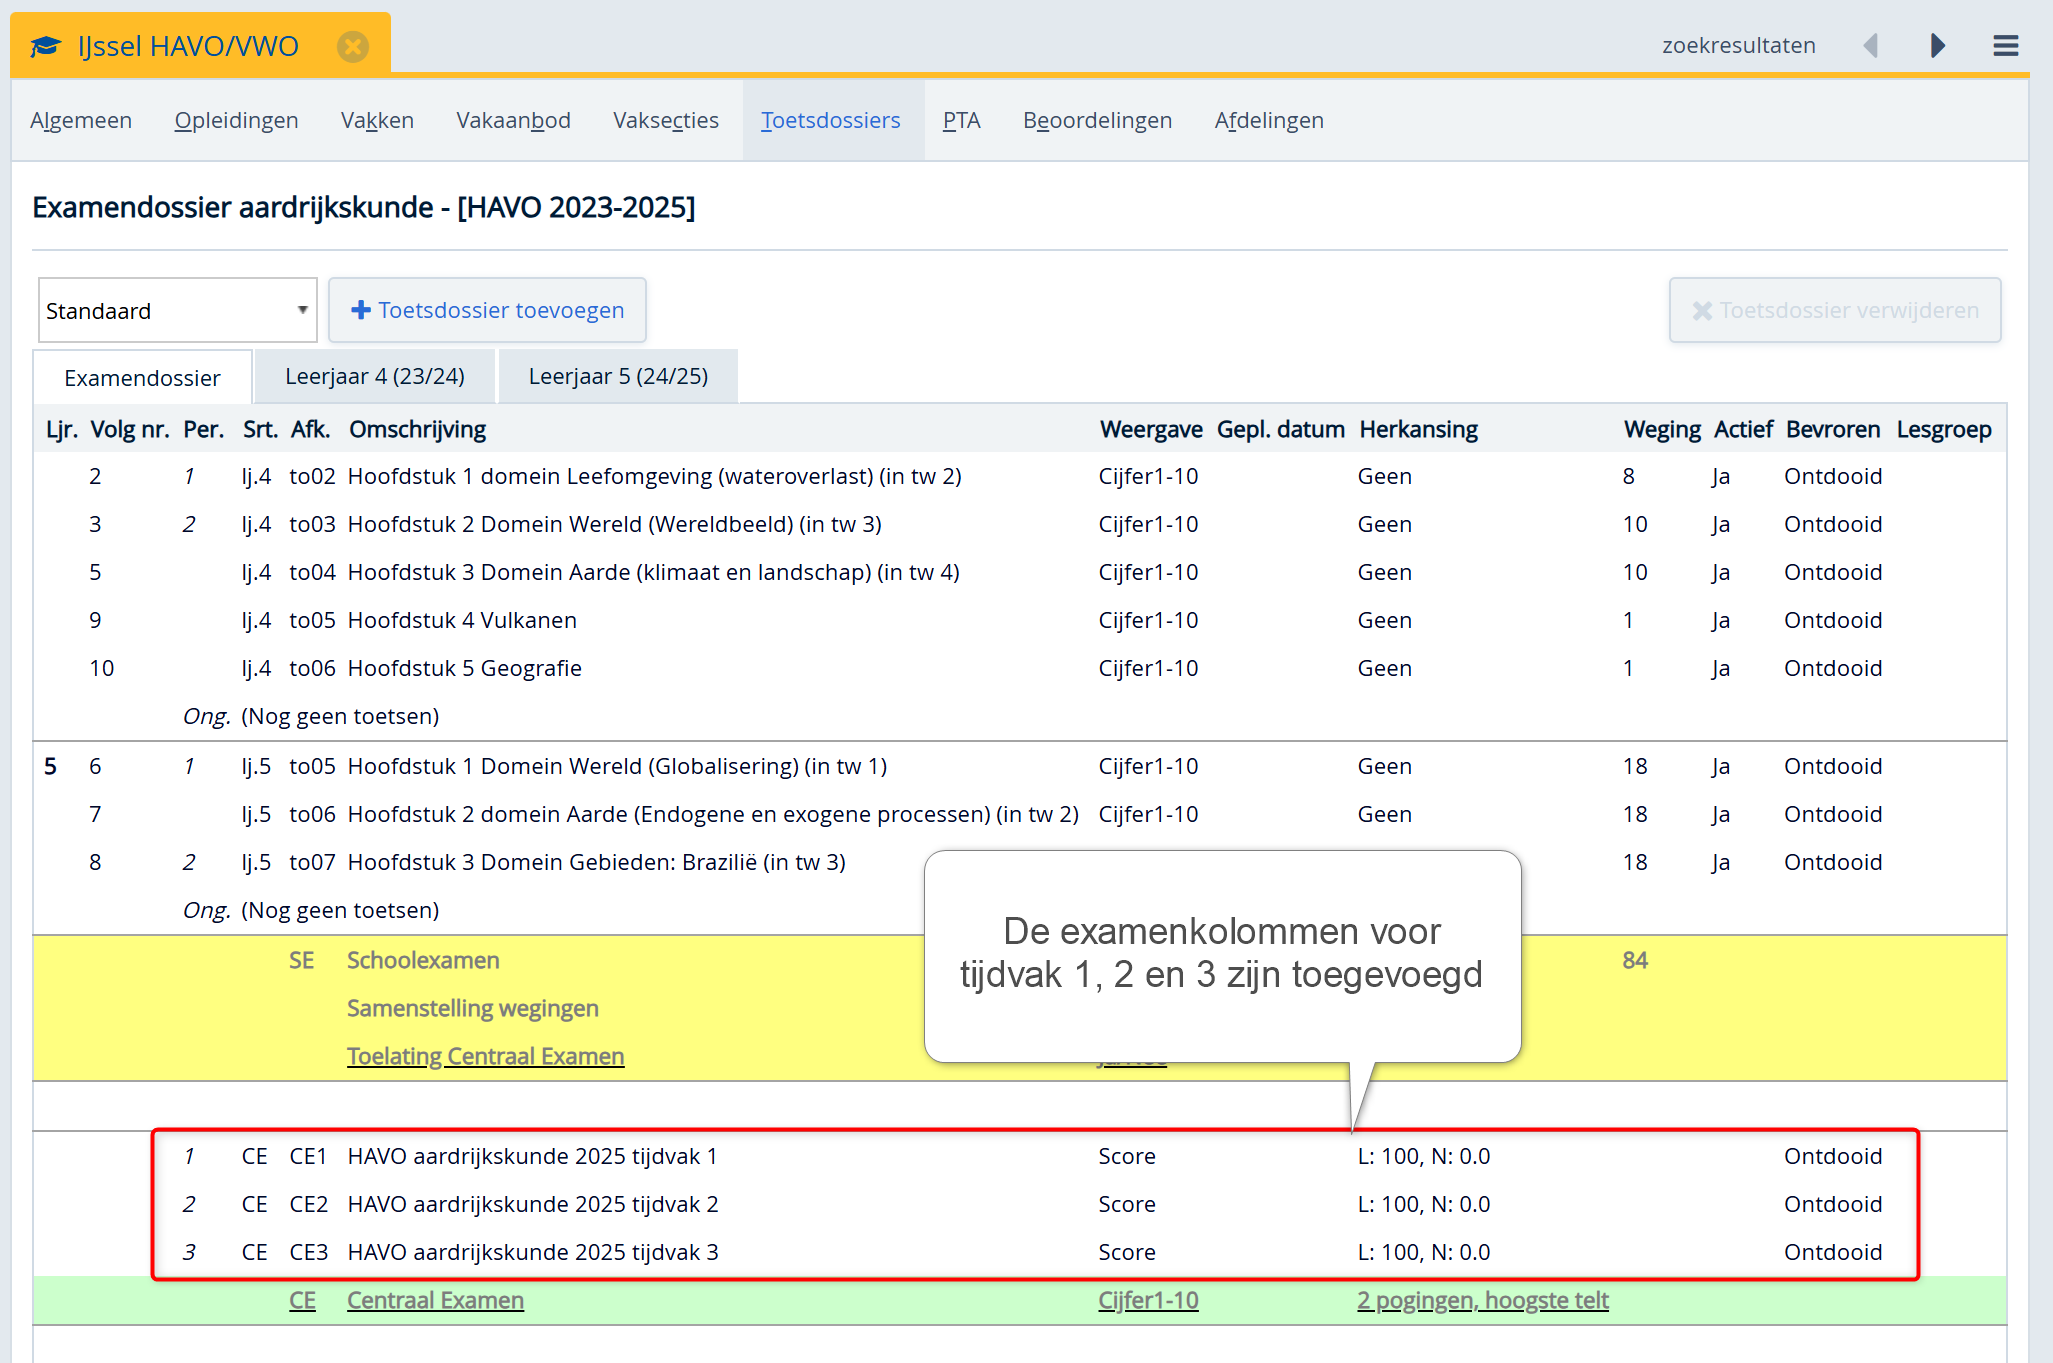Open the Vakaanbod menu tab

tap(513, 121)
